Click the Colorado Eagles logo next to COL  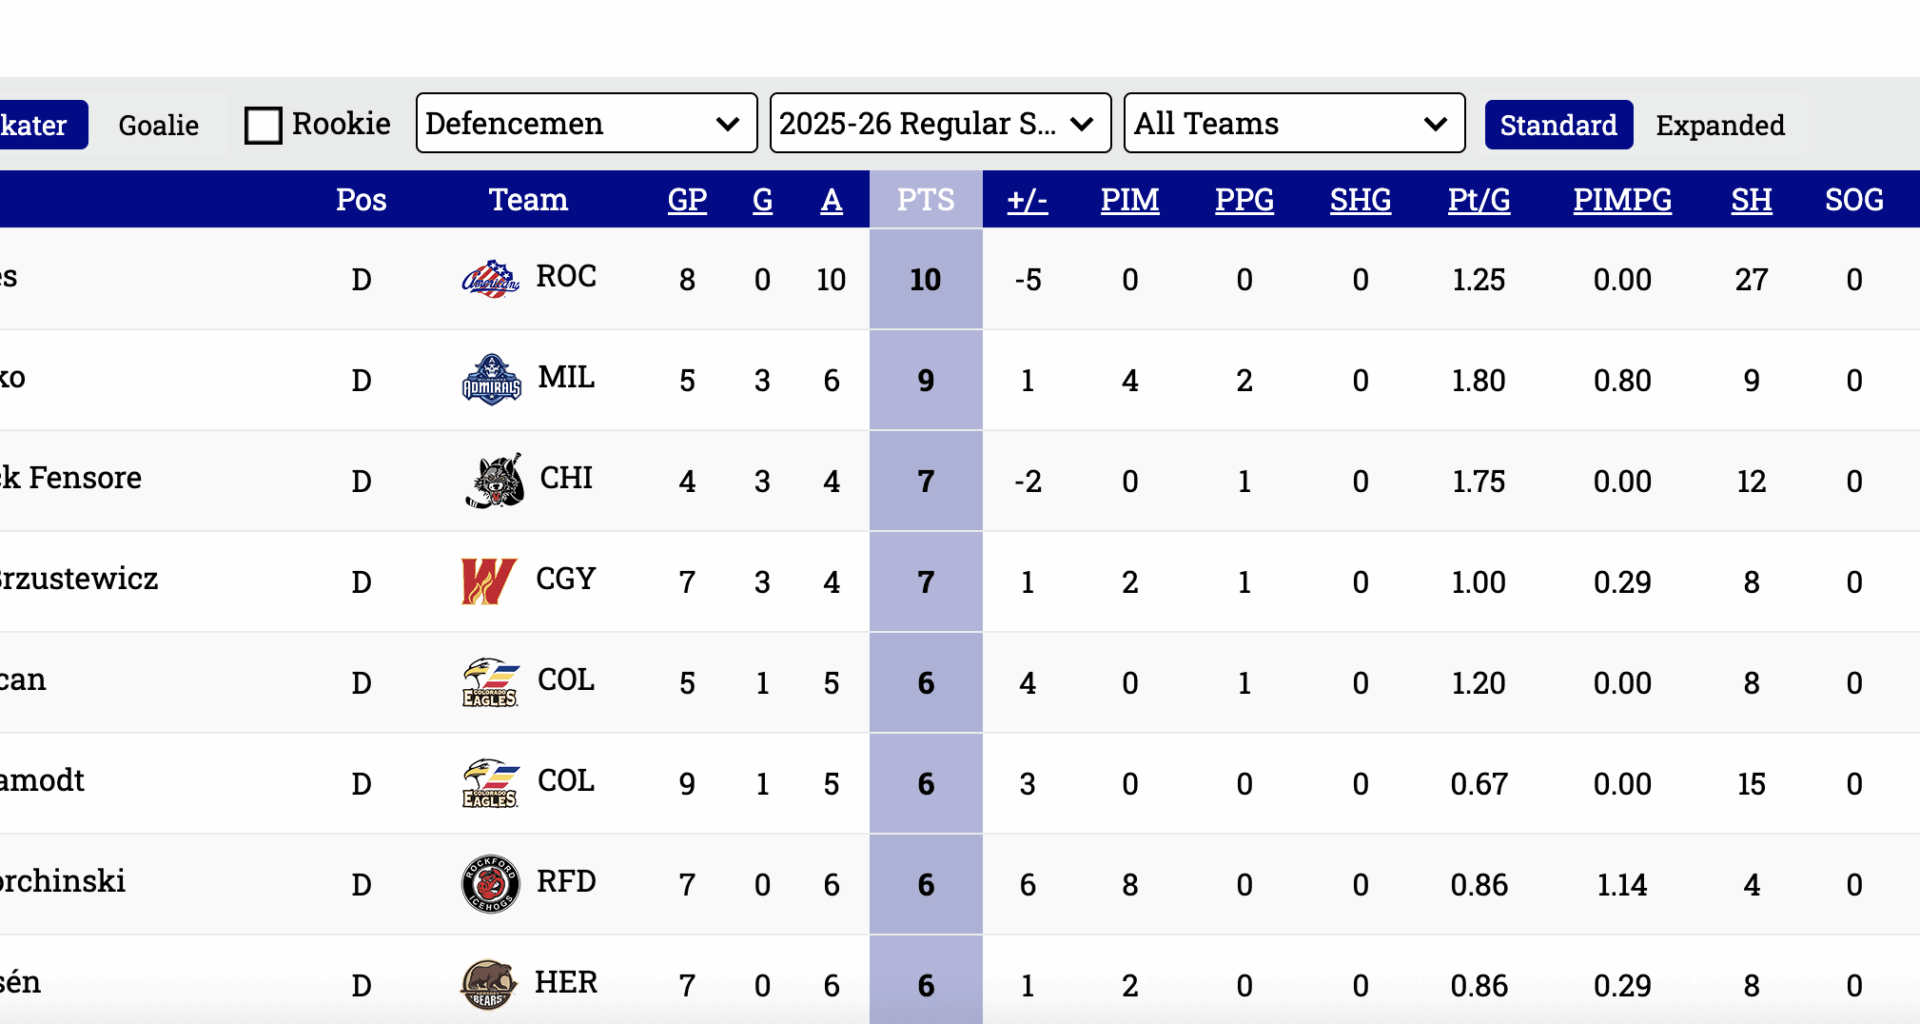pyautogui.click(x=491, y=683)
